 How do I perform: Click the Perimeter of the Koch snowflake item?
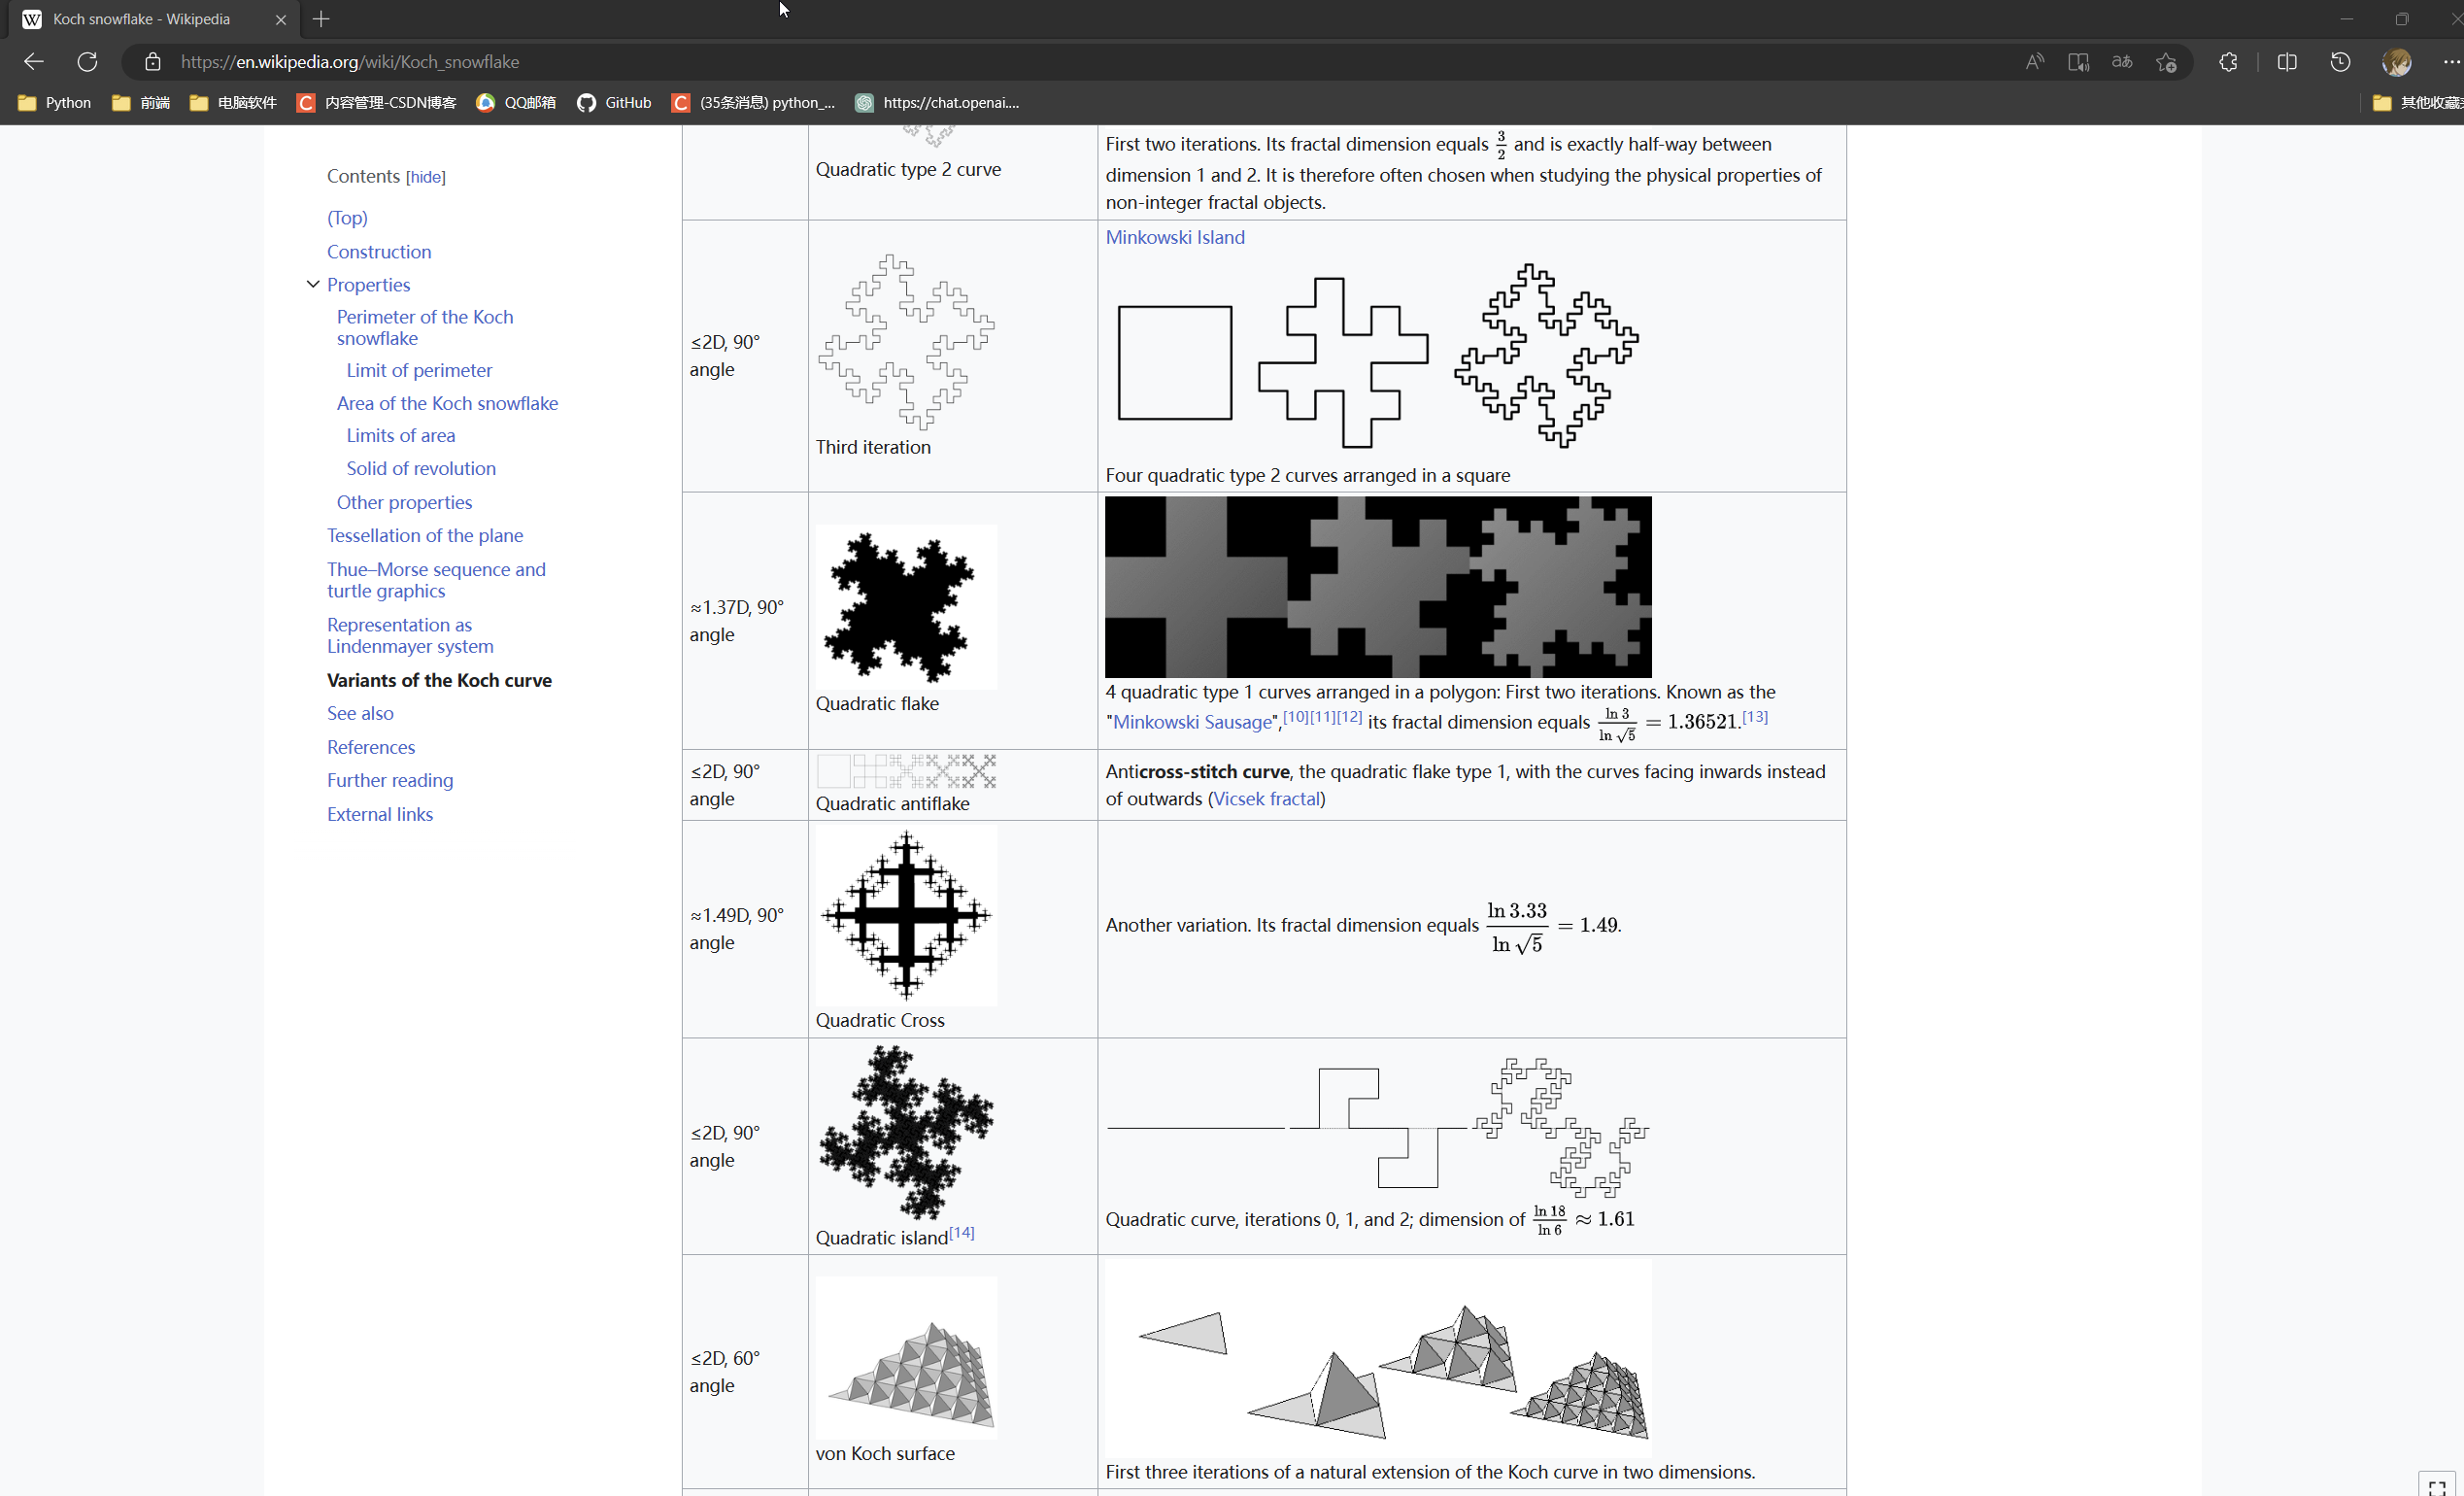pos(424,325)
